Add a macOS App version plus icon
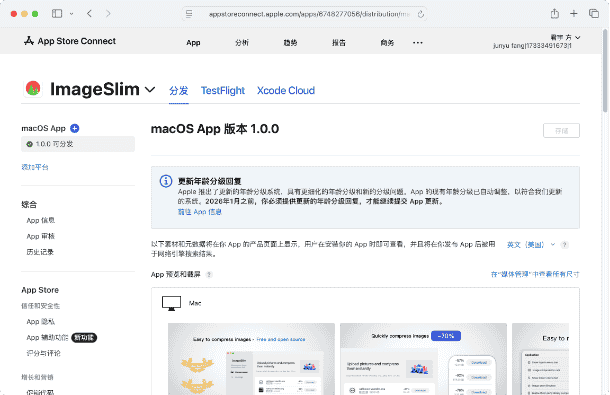Image resolution: width=610 pixels, height=395 pixels. click(75, 128)
